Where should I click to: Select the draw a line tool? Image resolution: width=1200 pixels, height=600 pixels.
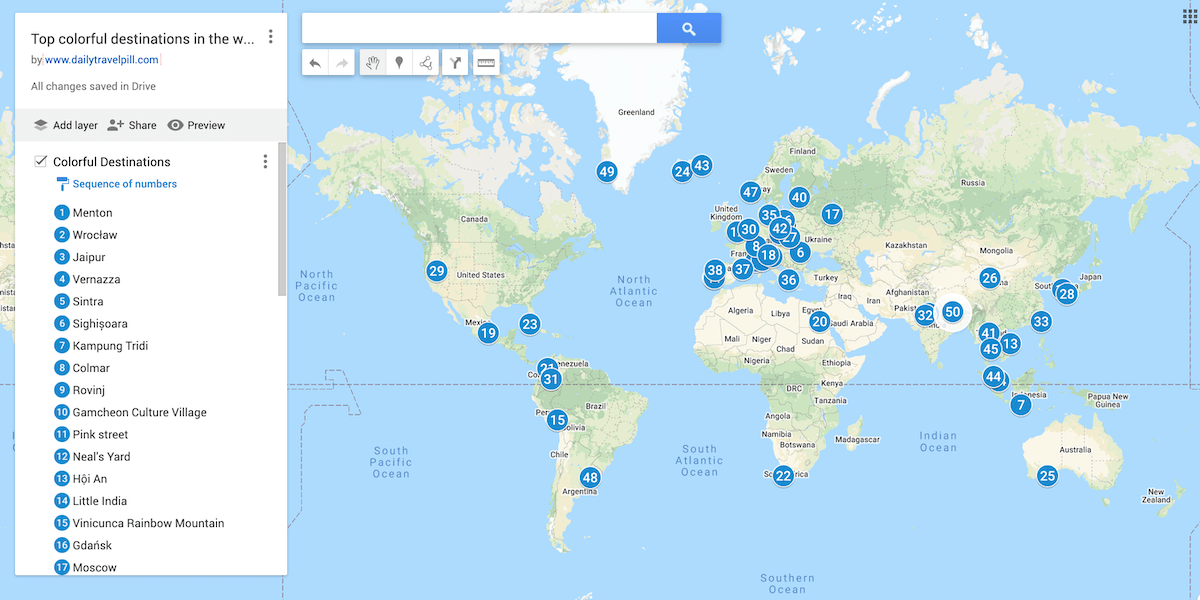coord(426,63)
